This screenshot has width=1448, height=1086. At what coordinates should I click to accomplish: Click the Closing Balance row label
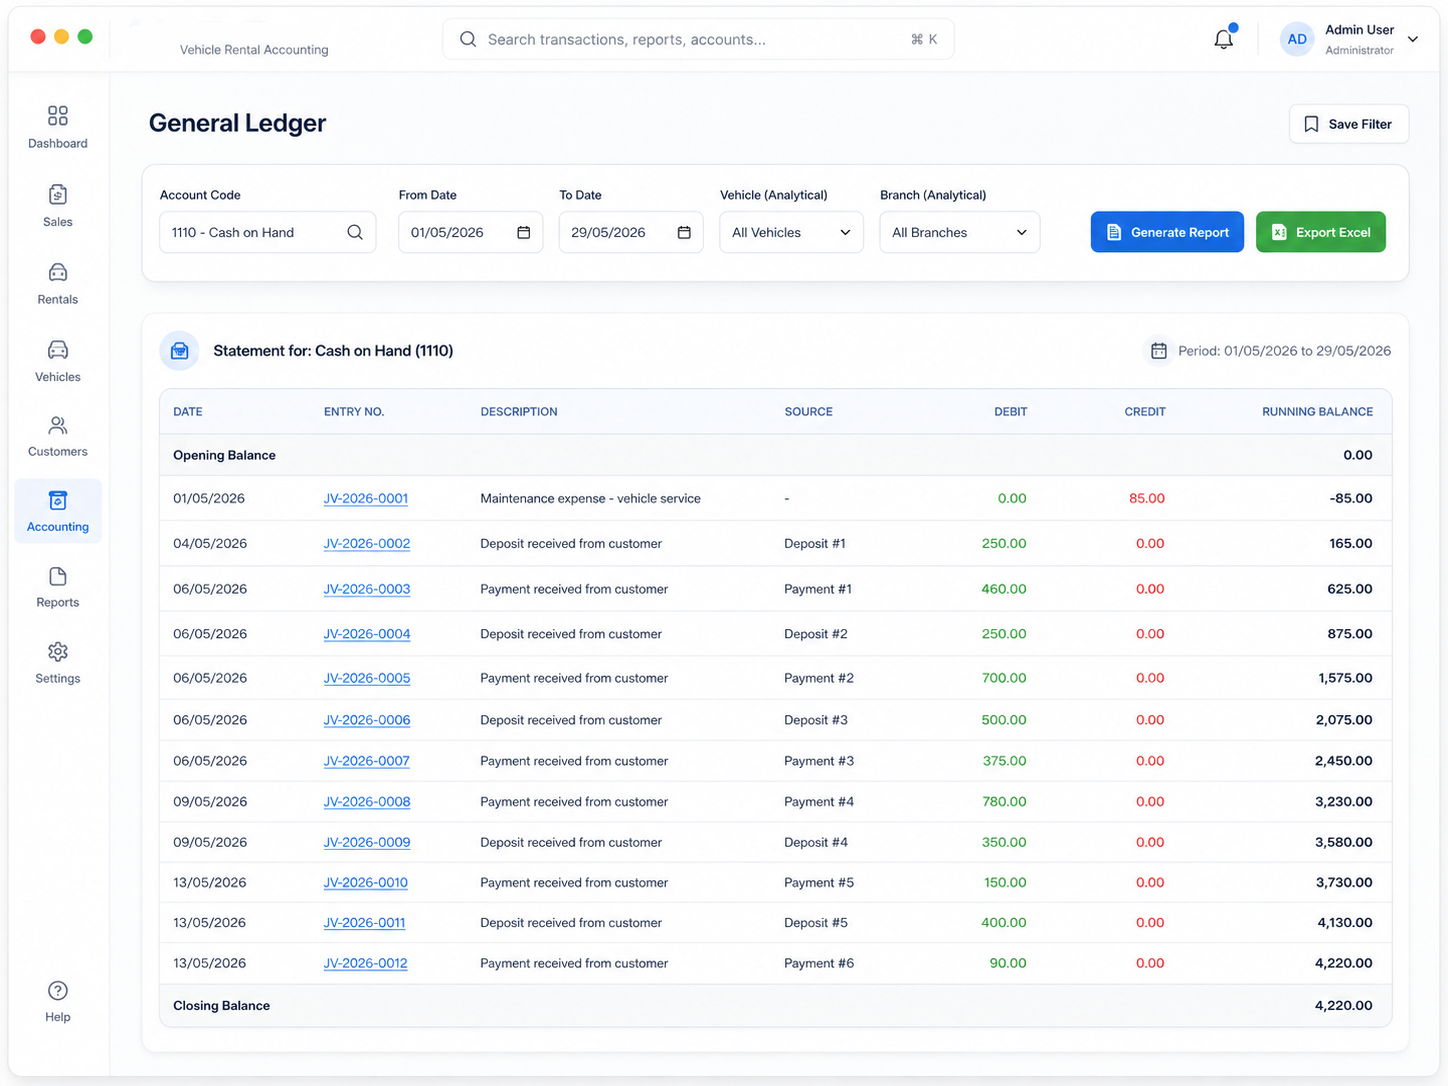pos(221,1006)
